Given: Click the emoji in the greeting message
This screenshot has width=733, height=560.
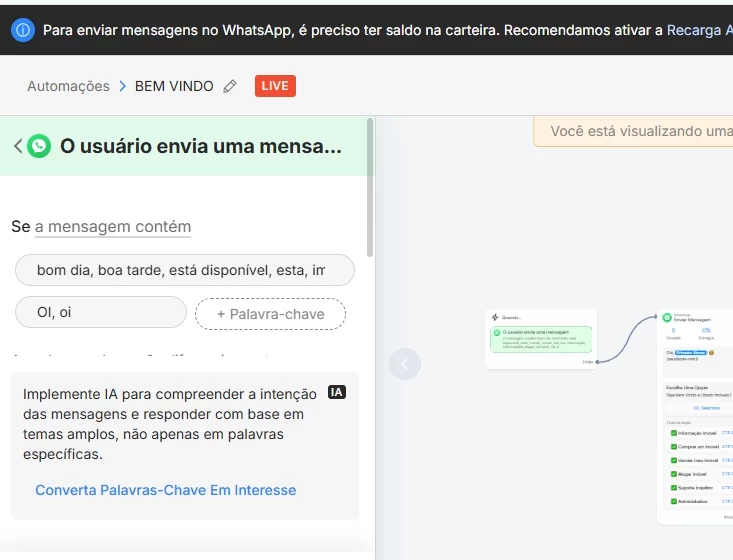Looking at the screenshot, I should coord(711,353).
